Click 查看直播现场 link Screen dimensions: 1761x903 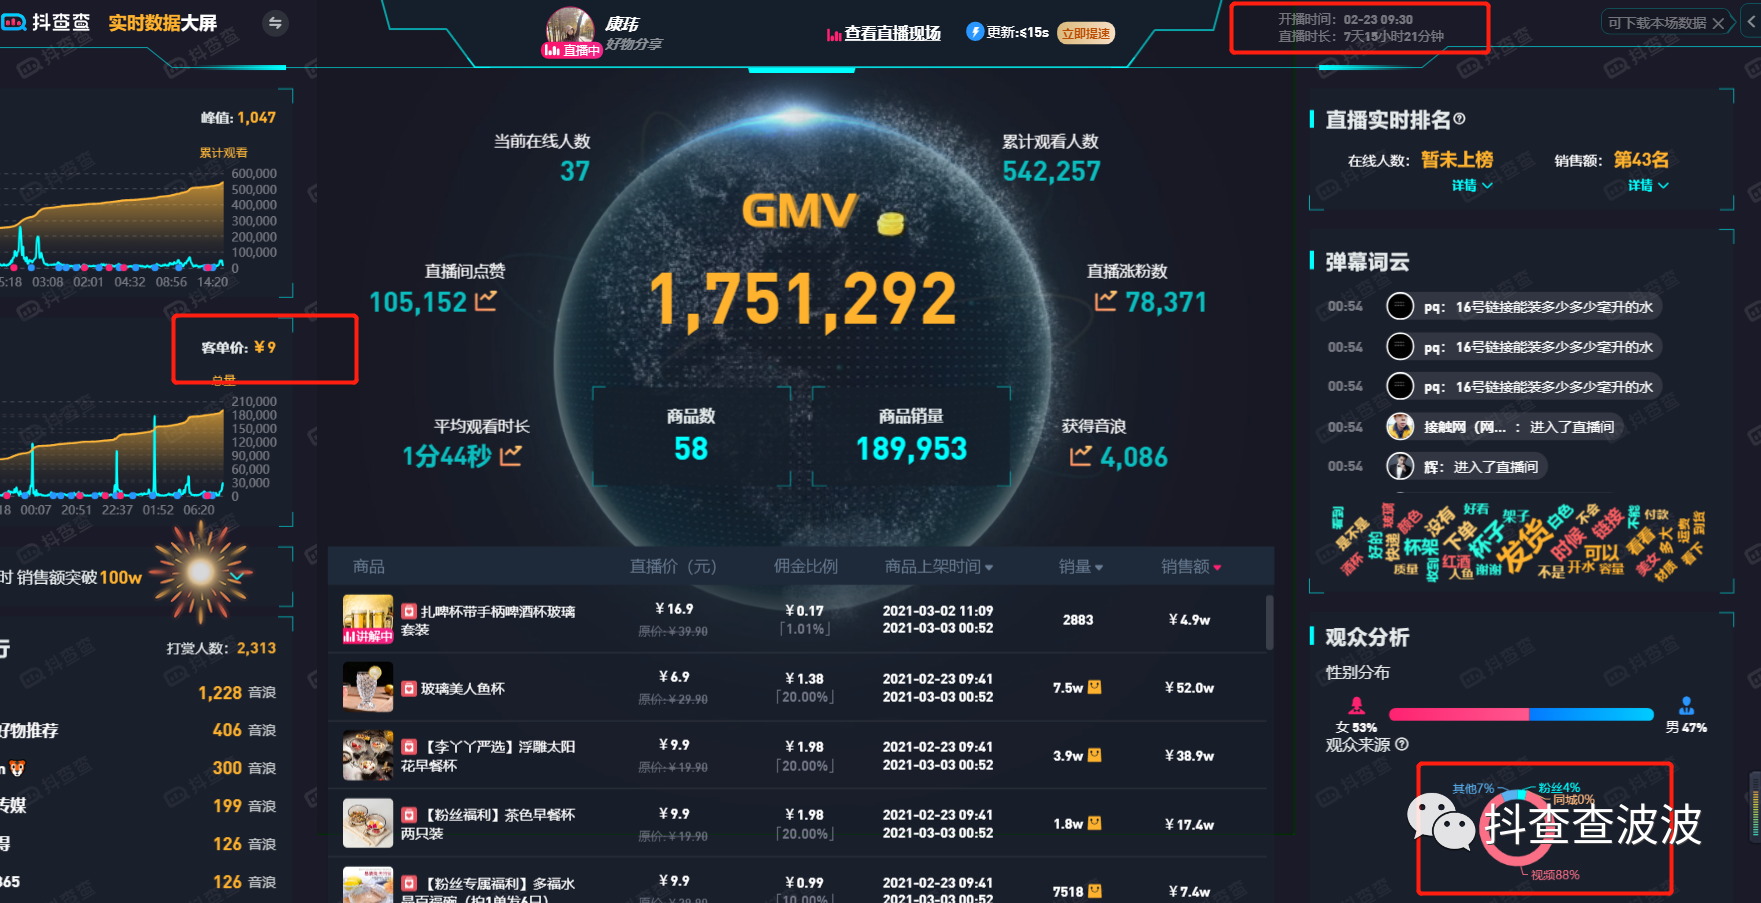(892, 34)
